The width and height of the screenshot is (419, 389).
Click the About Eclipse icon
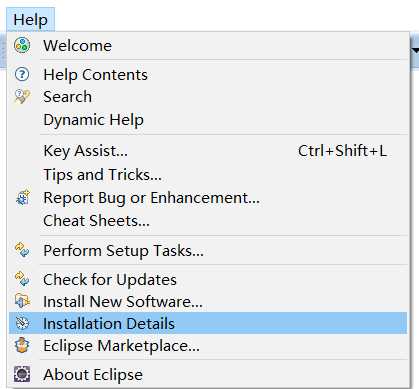[x=22, y=374]
